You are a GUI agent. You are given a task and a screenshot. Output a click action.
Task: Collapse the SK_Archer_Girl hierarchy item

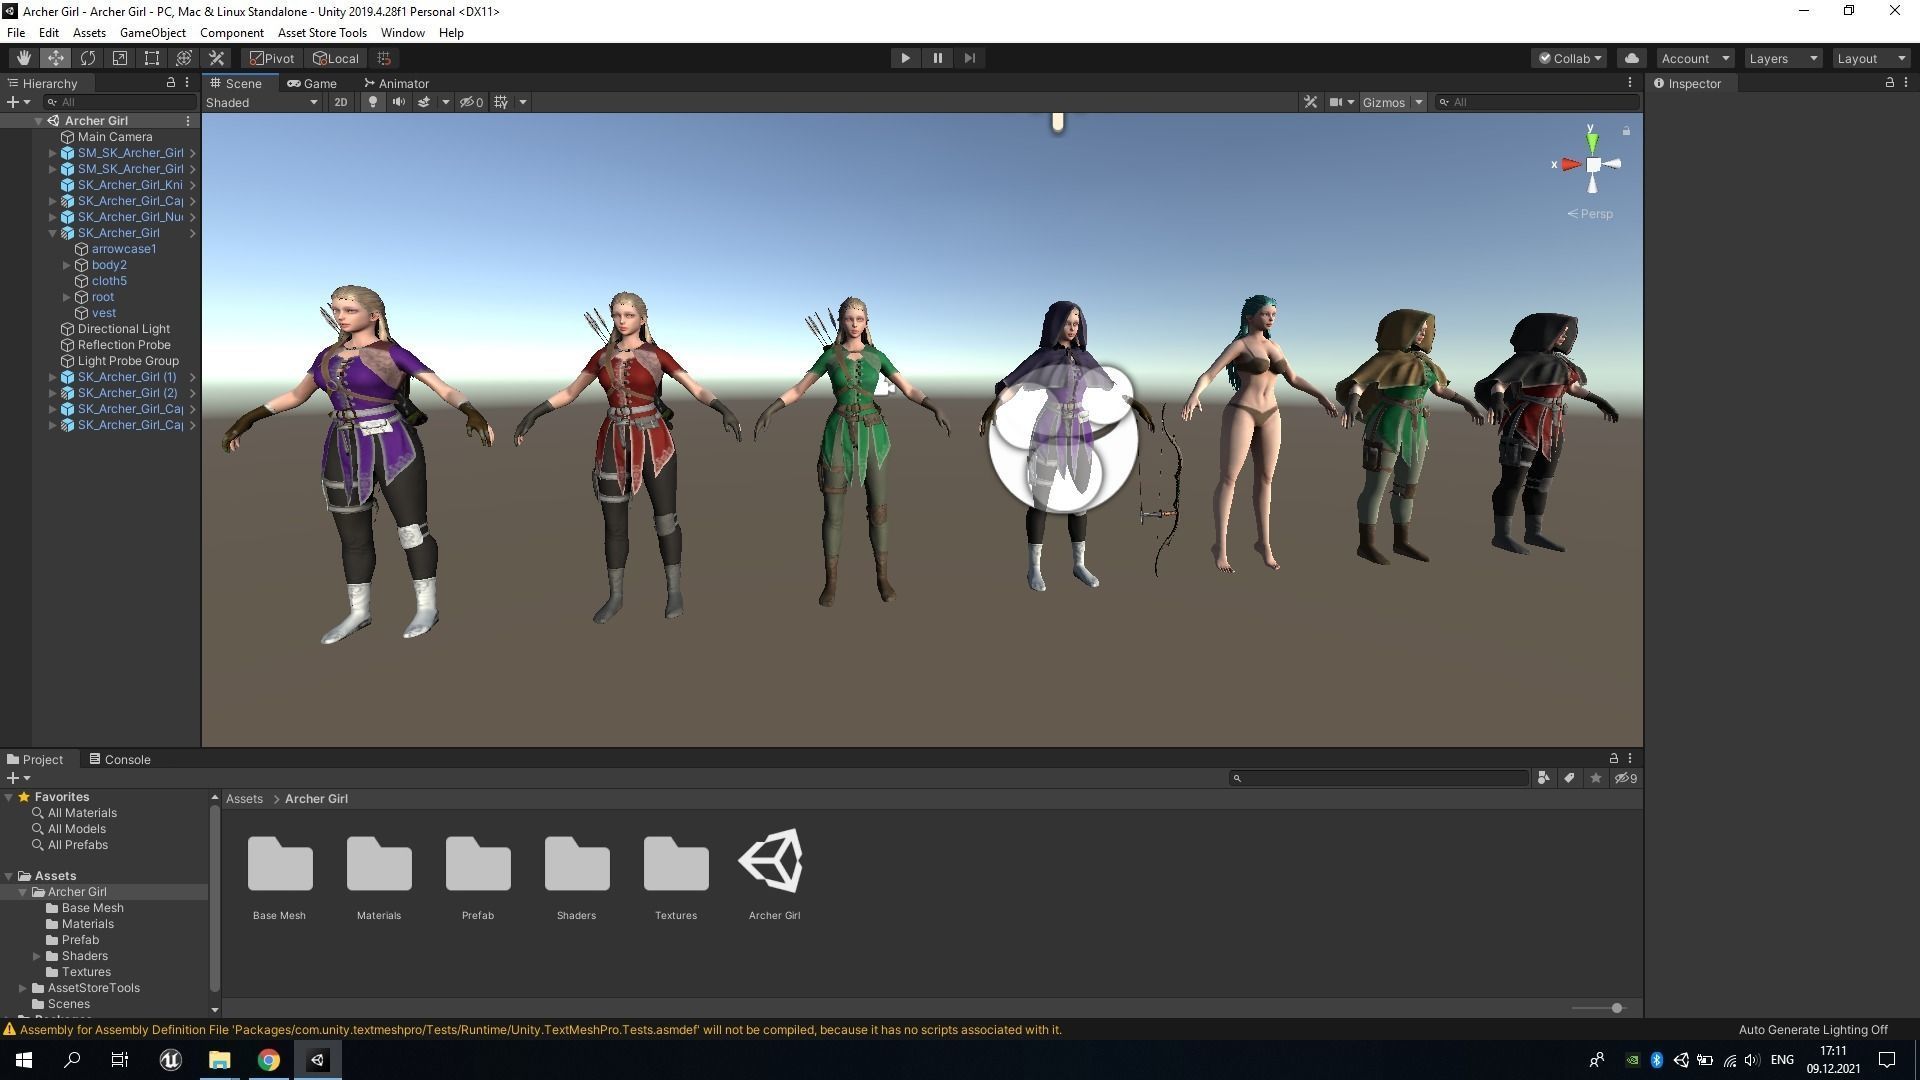[53, 233]
